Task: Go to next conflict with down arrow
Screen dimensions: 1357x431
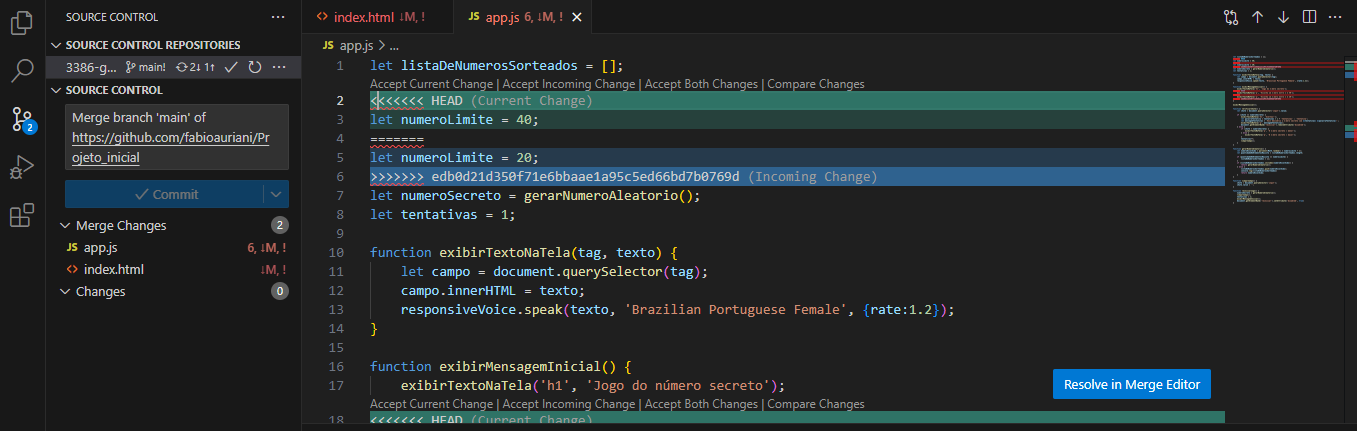Action: (1284, 17)
